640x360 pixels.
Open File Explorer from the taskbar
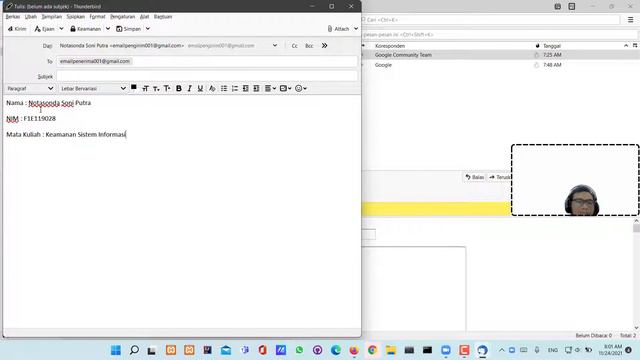[x=391, y=350]
